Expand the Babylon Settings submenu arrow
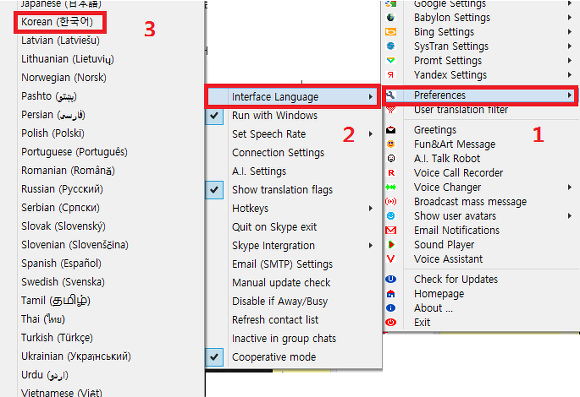Viewport: 580px width, 397px height. point(570,17)
